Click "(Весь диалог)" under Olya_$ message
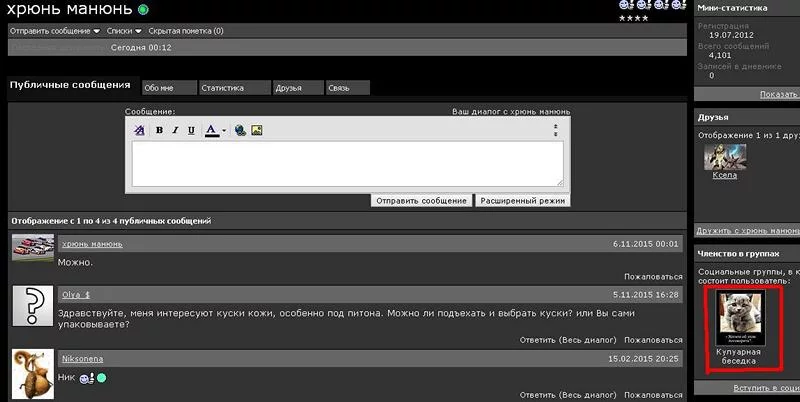Viewport: 800px width, 402px height. coord(588,340)
